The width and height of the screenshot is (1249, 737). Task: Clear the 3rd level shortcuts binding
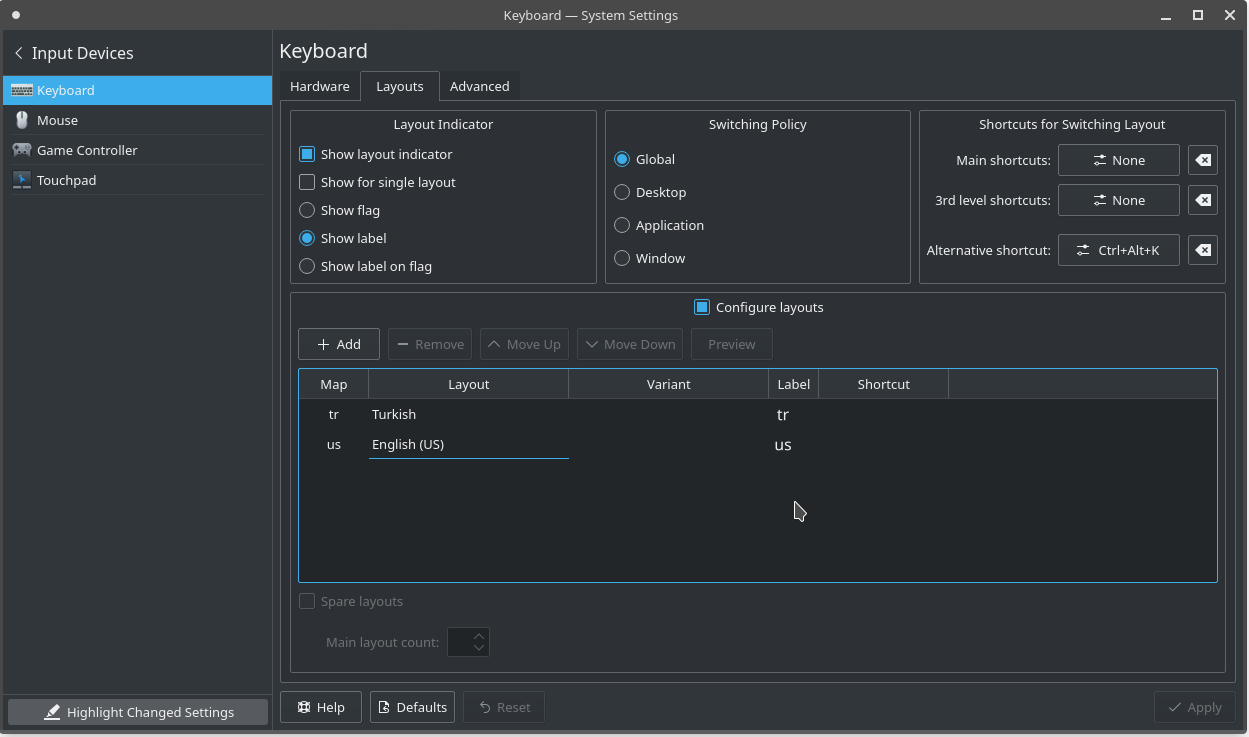click(1202, 200)
